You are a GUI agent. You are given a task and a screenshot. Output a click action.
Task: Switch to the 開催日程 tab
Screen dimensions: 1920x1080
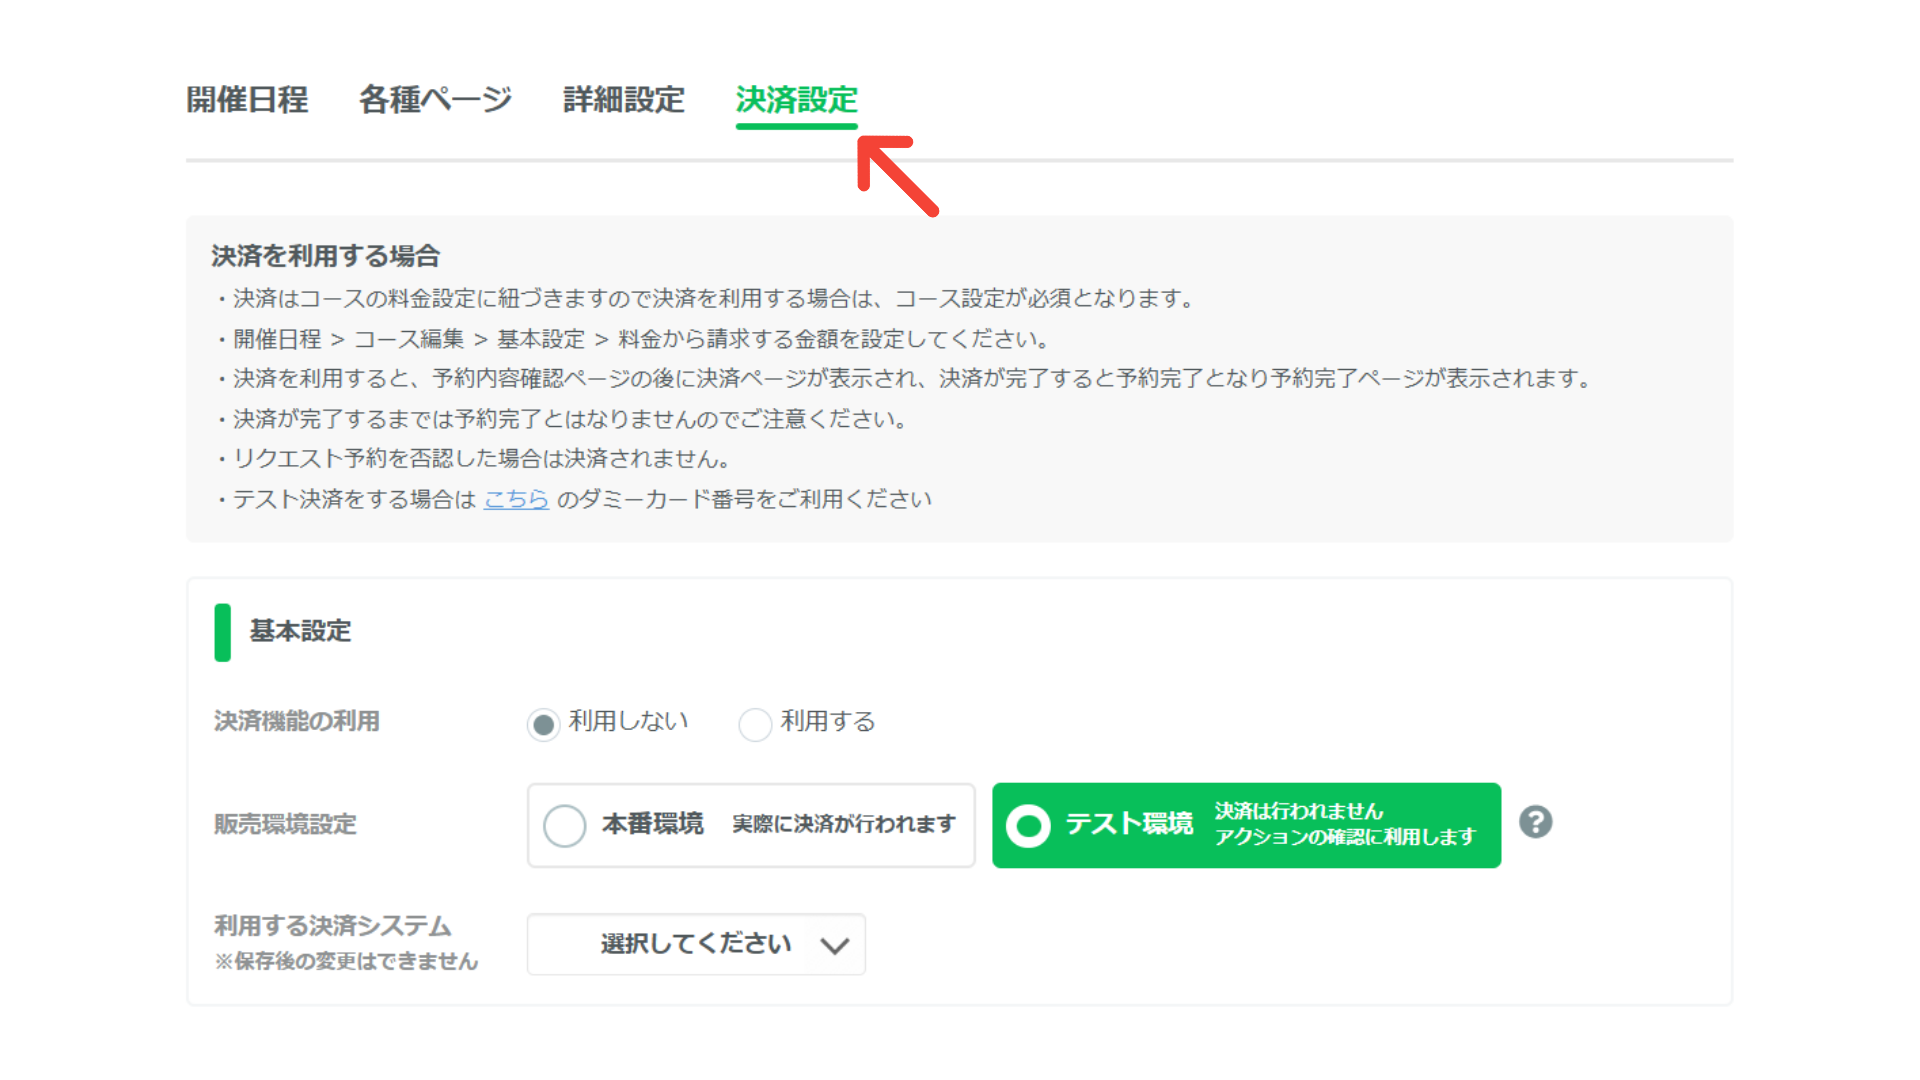(247, 100)
